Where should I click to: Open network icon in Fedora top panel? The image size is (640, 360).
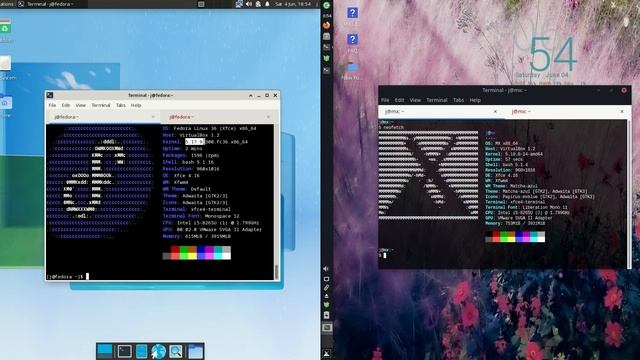239,4
